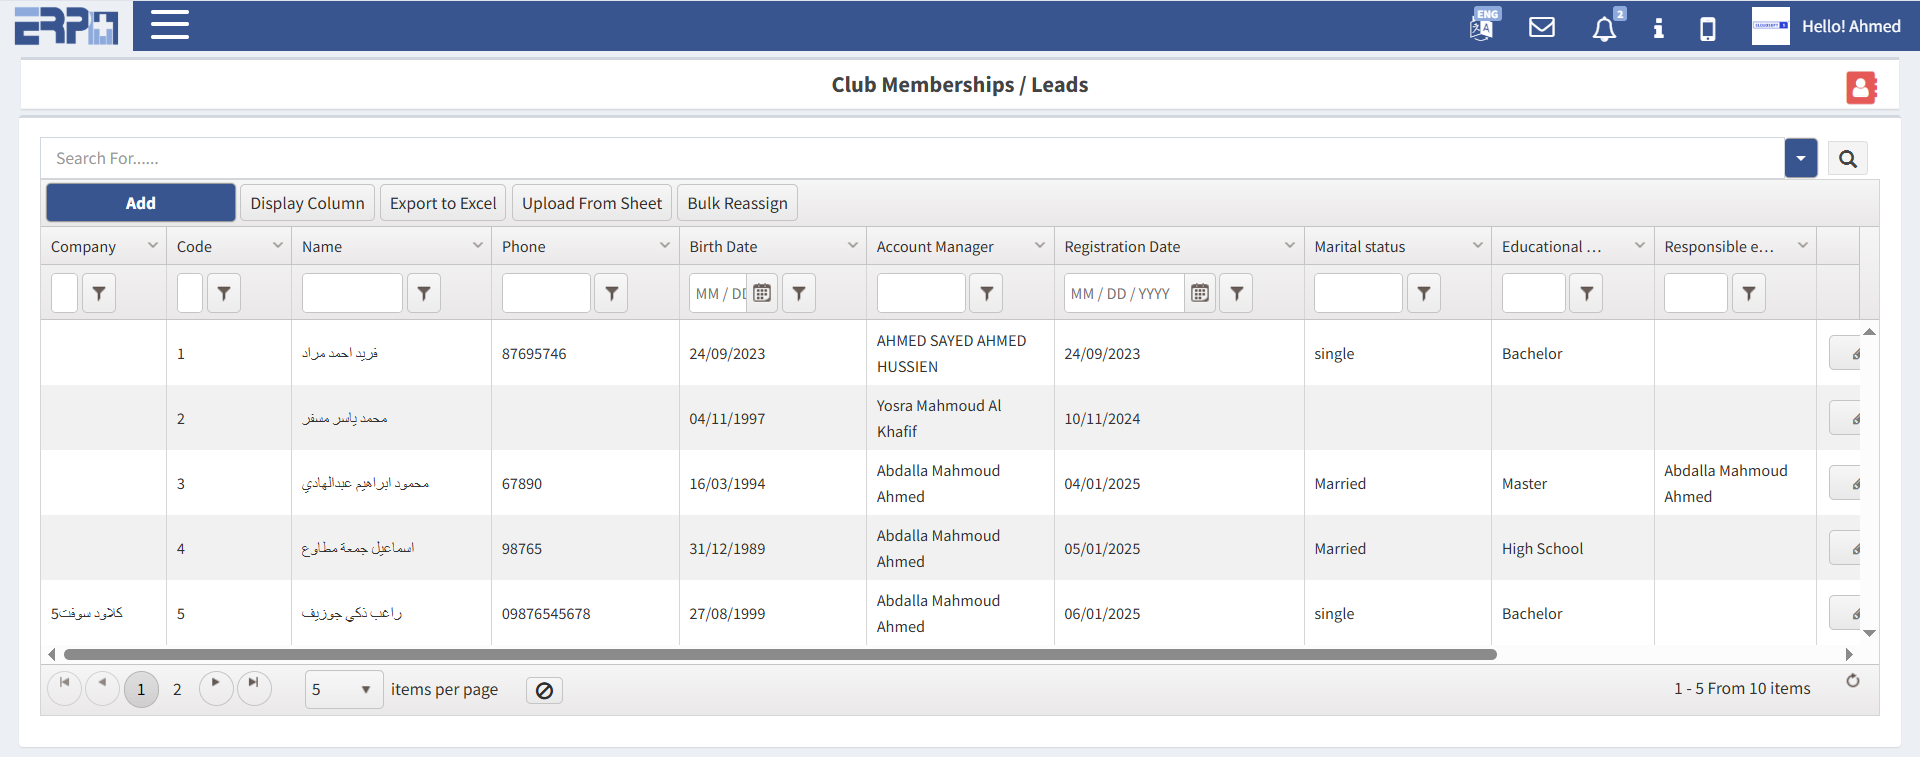Click the magnifier search button
The image size is (1920, 757).
(1847, 159)
